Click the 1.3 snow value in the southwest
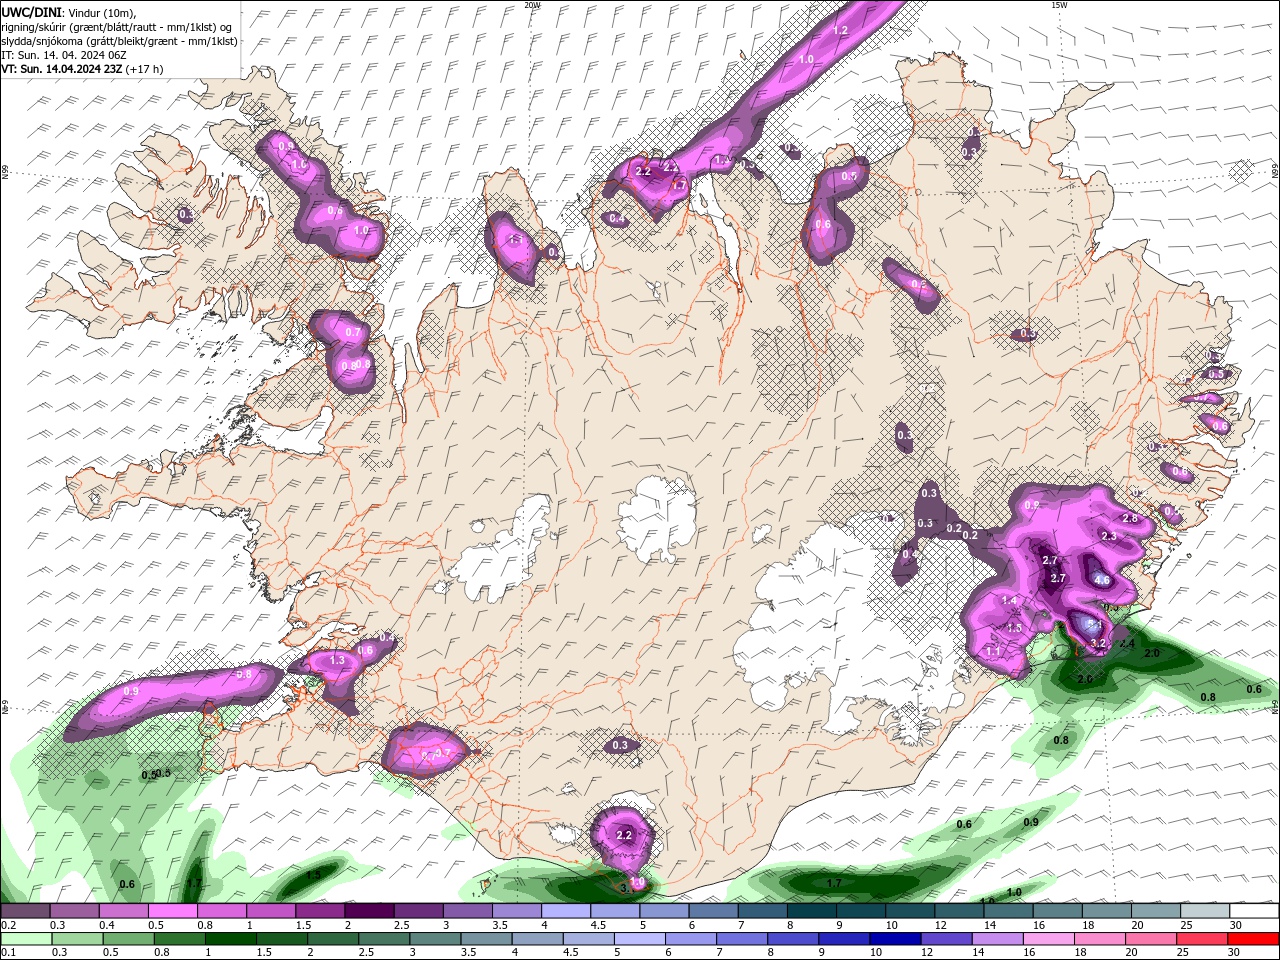 click(x=337, y=660)
